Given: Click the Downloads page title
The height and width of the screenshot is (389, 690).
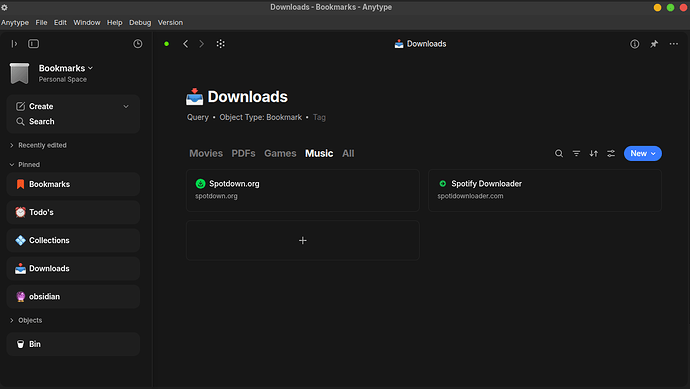Looking at the screenshot, I should coord(247,97).
